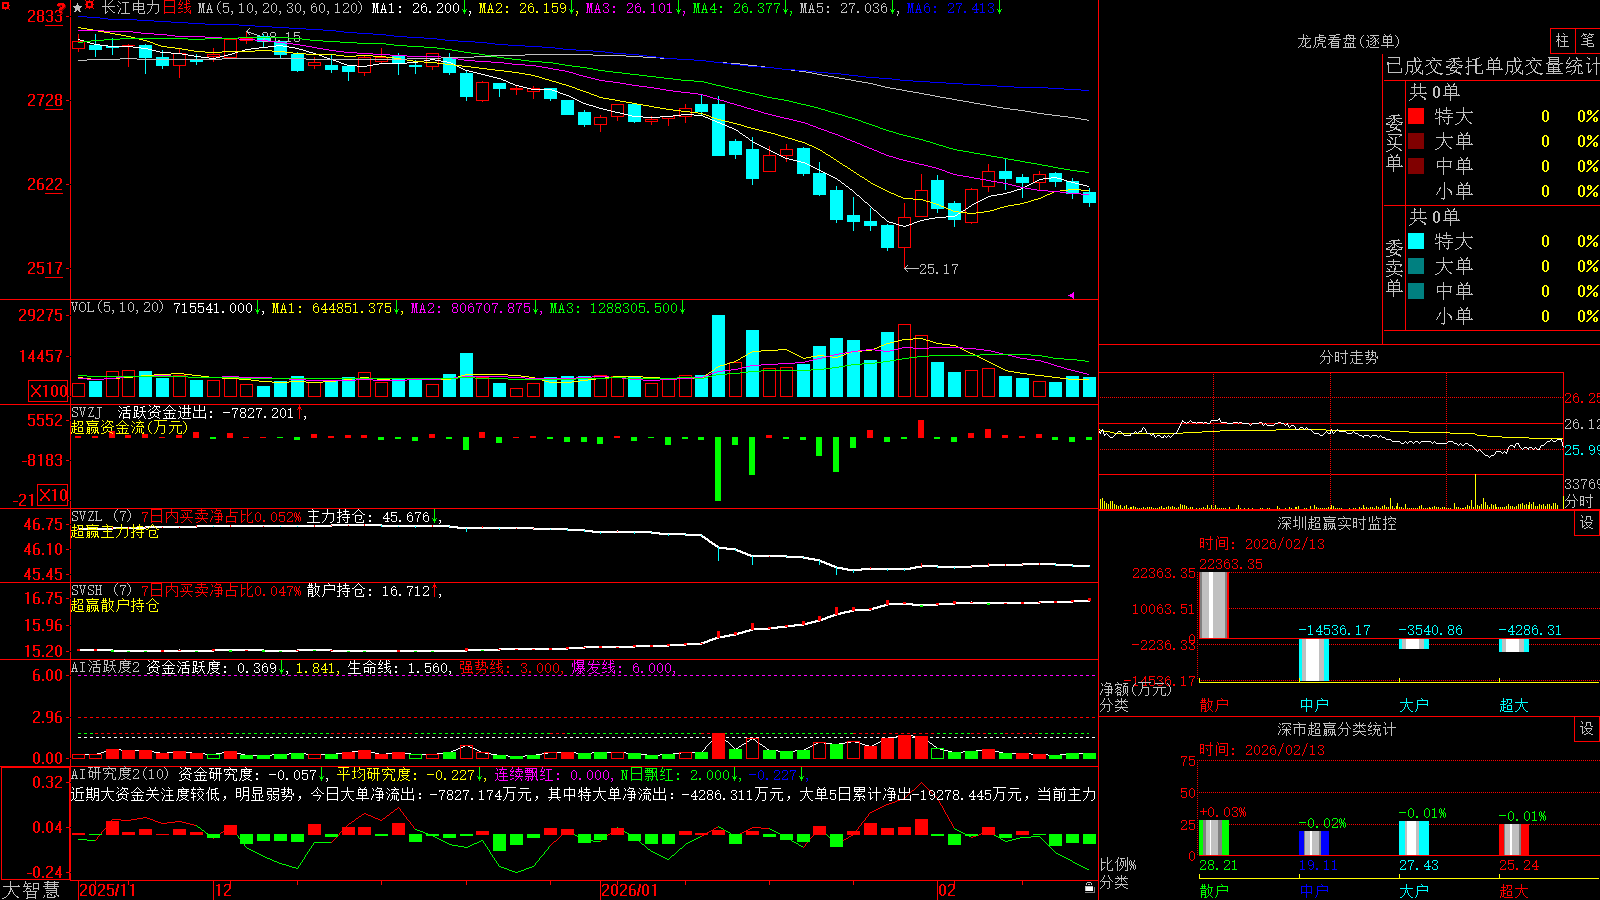Image resolution: width=1600 pixels, height=900 pixels.
Task: Click the 散户 bar labeled 22363.35
Action: point(1214,605)
